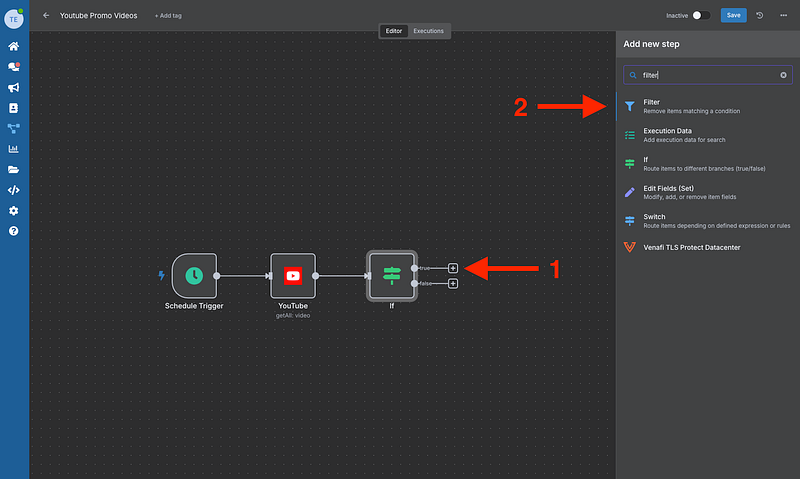Open the three-dot more options menu
This screenshot has height=479, width=800.
click(783, 15)
